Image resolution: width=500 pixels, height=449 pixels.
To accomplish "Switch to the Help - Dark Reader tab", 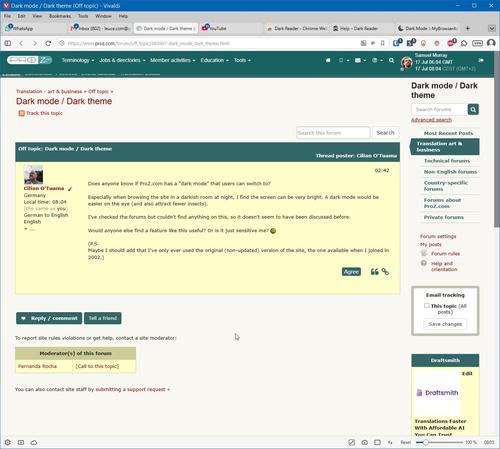I will coord(362,28).
